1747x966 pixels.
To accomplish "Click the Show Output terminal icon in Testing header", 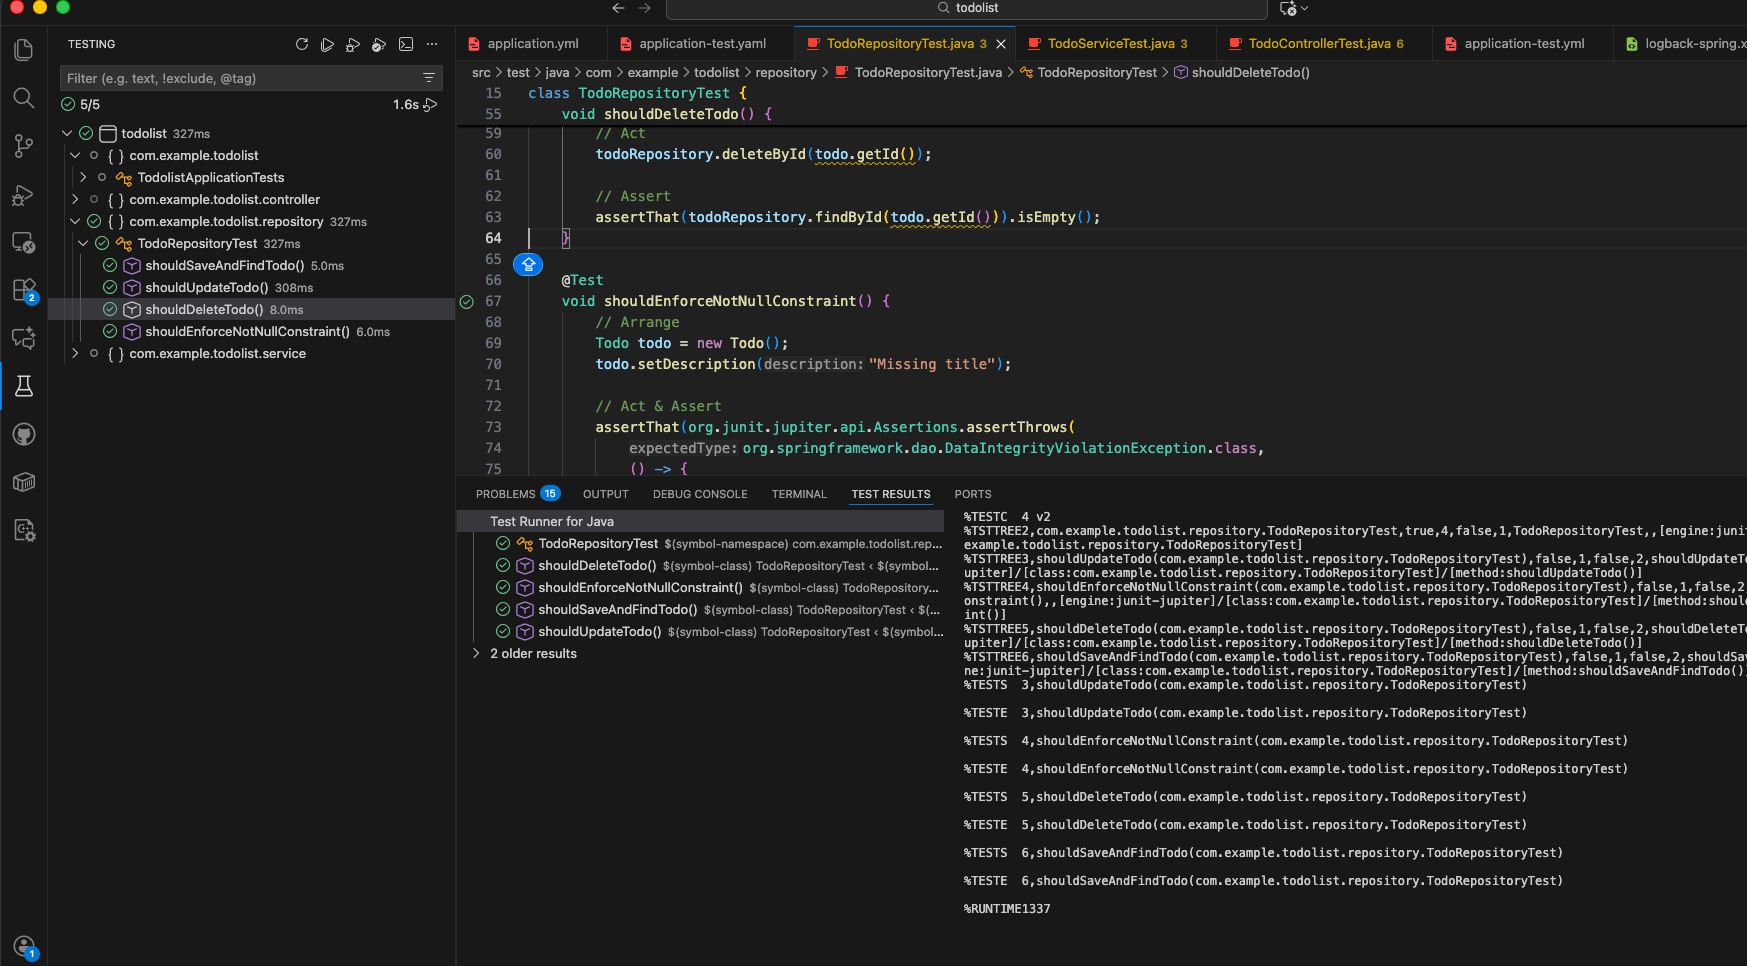I will (406, 44).
